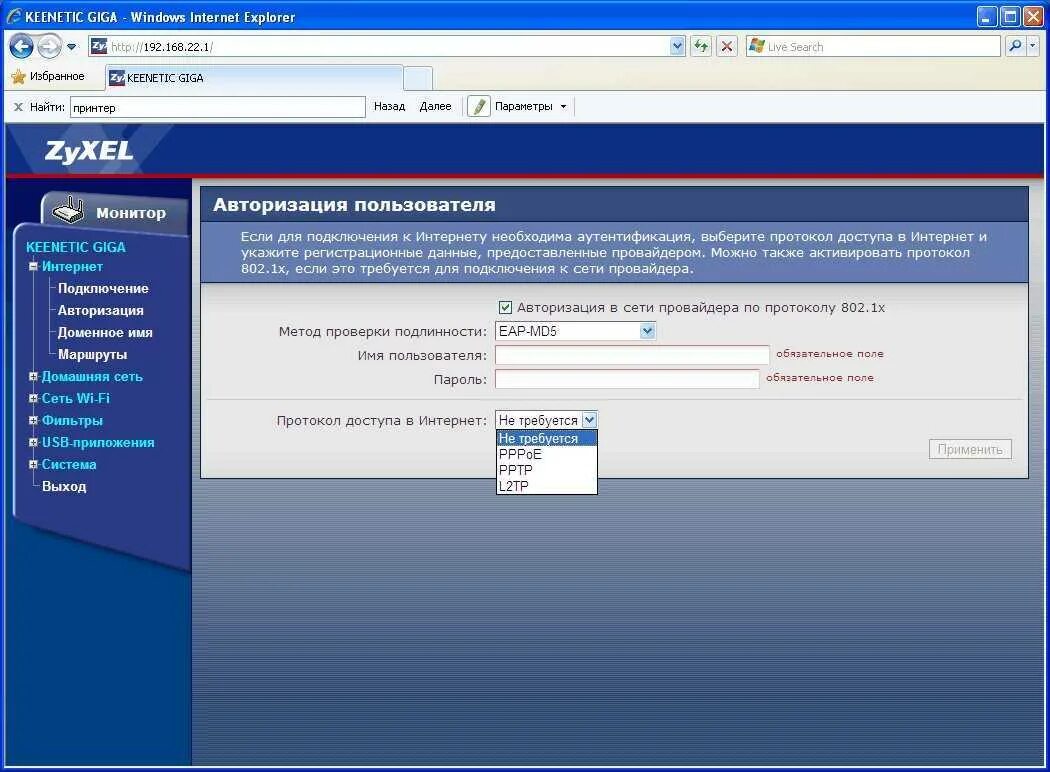Viewport: 1050px width, 772px height.
Task: Maximize the Internet Explorer window
Action: (1010, 17)
